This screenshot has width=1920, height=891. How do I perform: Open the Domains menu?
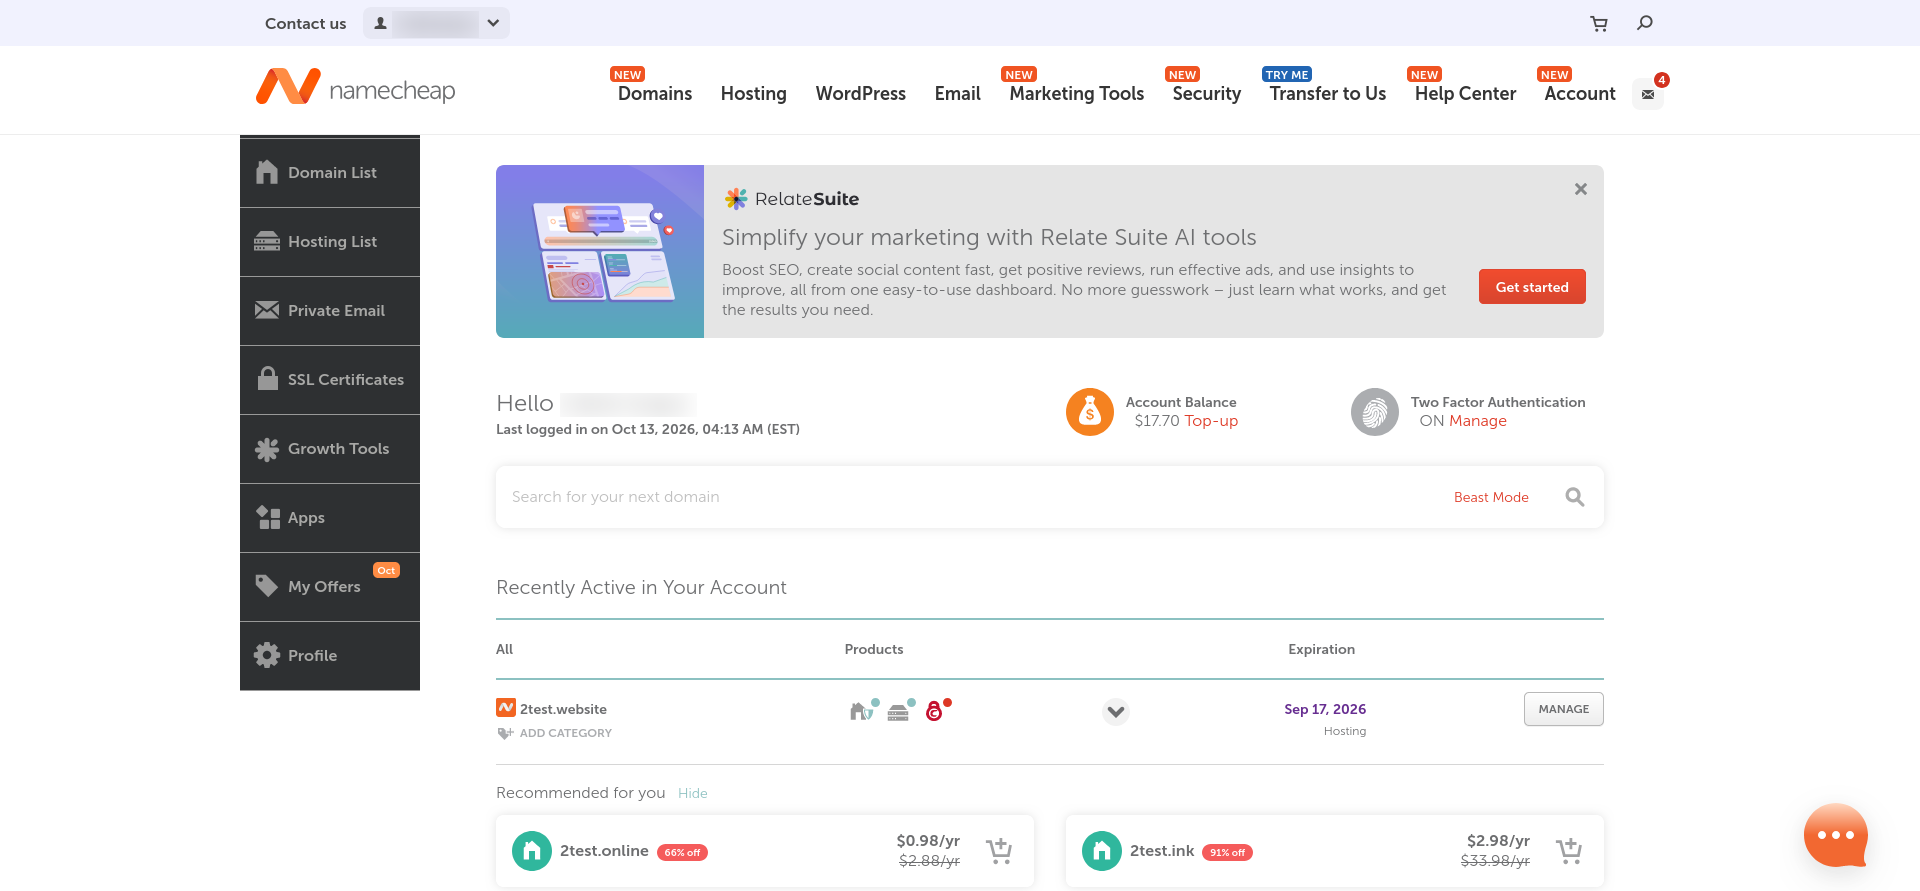(655, 93)
